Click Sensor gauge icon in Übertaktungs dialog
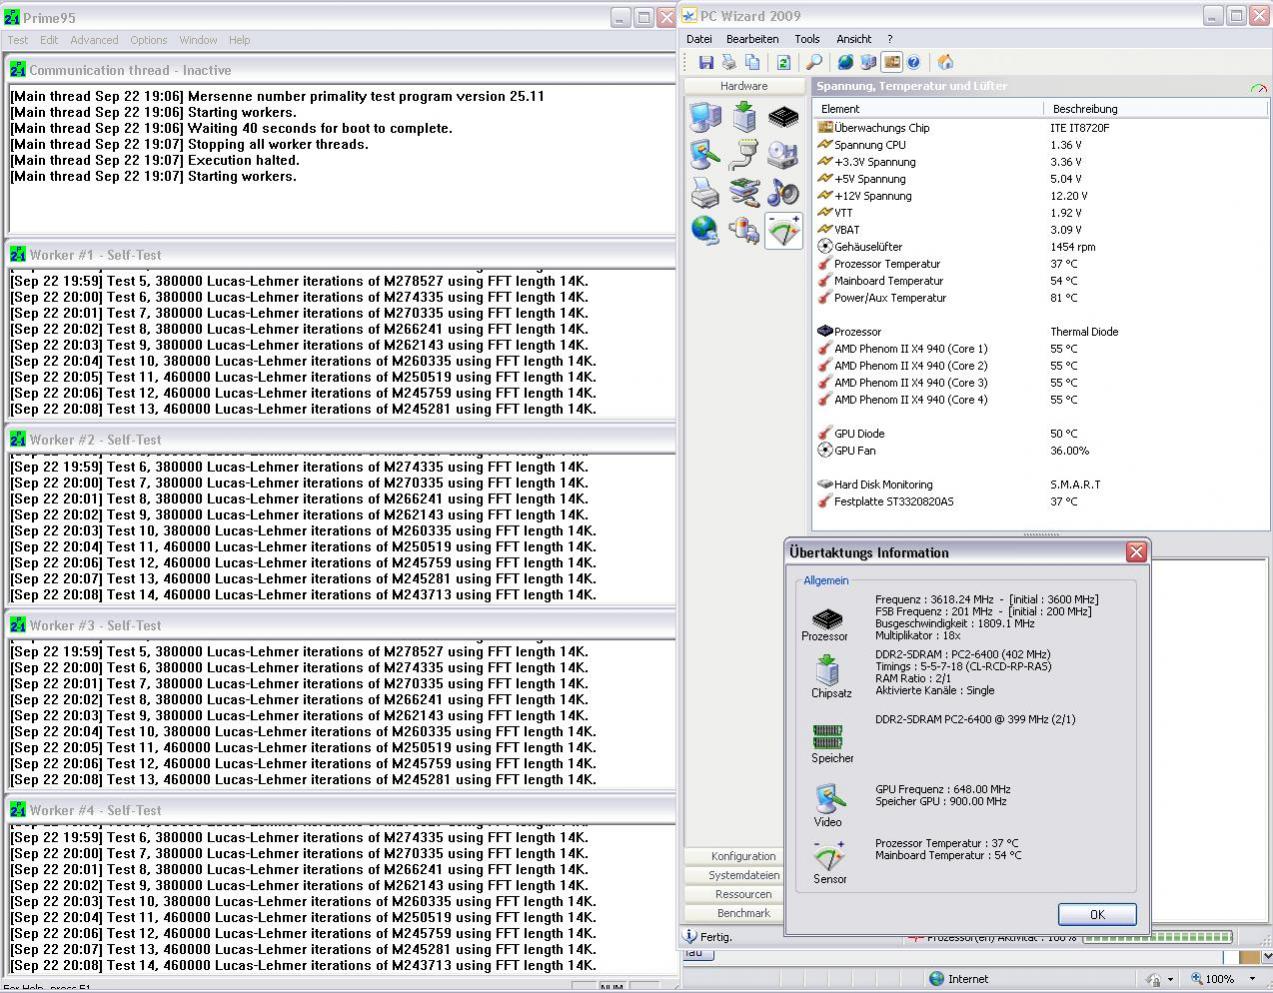This screenshot has width=1273, height=993. (x=829, y=857)
